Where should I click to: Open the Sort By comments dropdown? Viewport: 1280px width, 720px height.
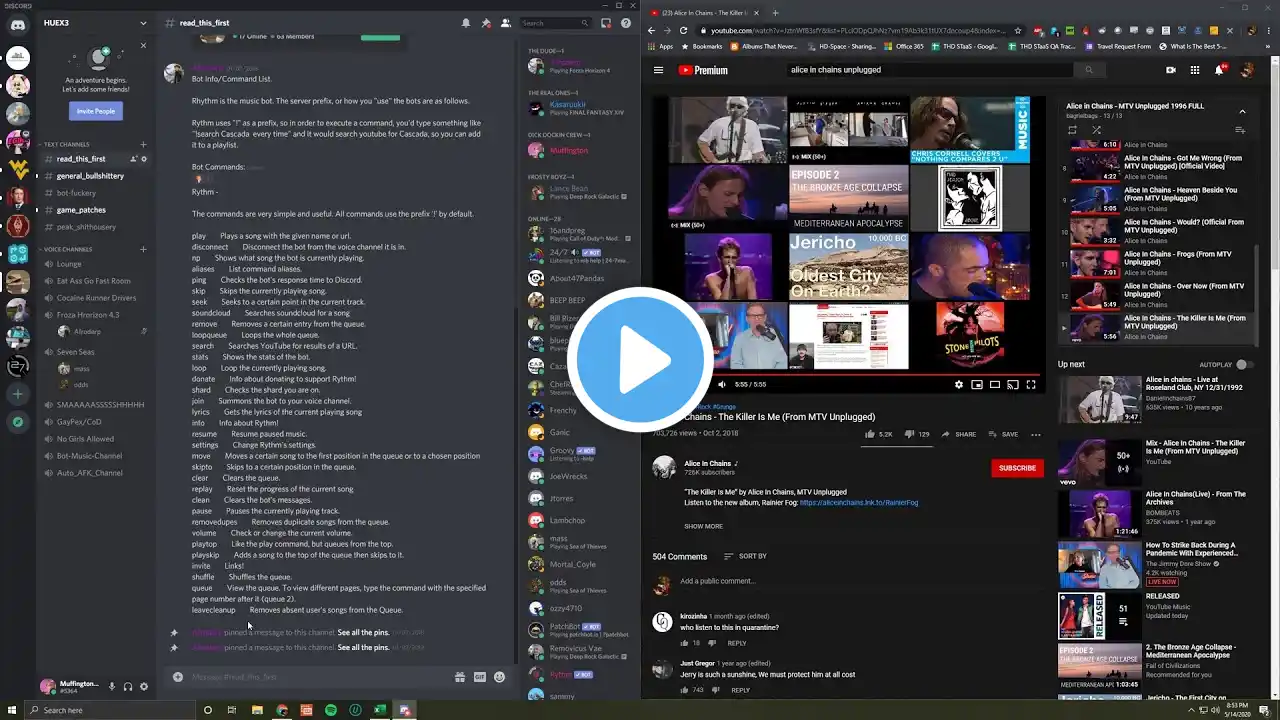[x=745, y=556]
